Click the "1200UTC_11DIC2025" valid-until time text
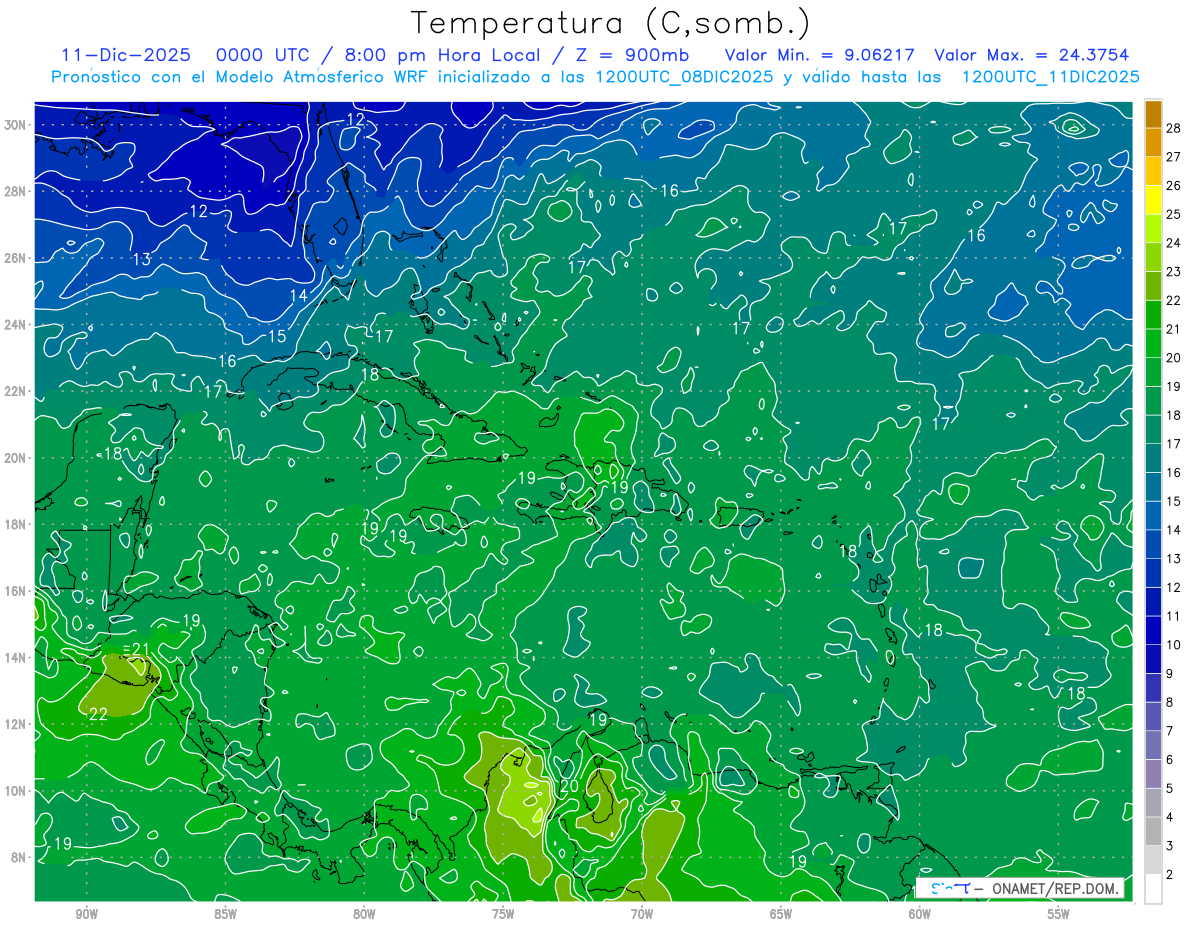This screenshot has width=1200, height=927. coord(1050,77)
